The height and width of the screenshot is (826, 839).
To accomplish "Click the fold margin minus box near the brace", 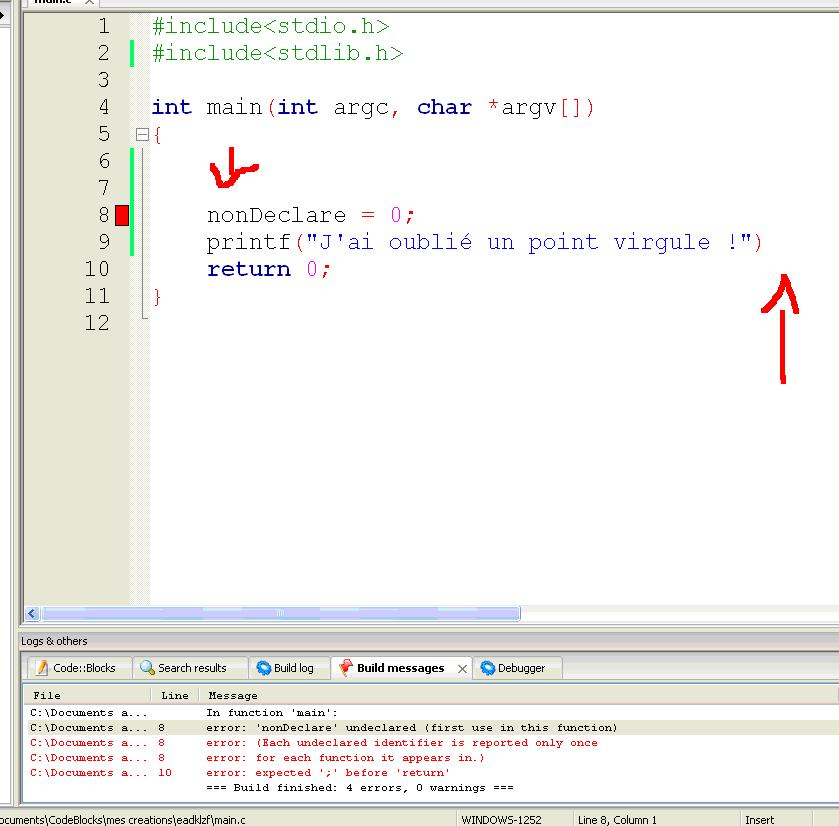I will point(141,133).
